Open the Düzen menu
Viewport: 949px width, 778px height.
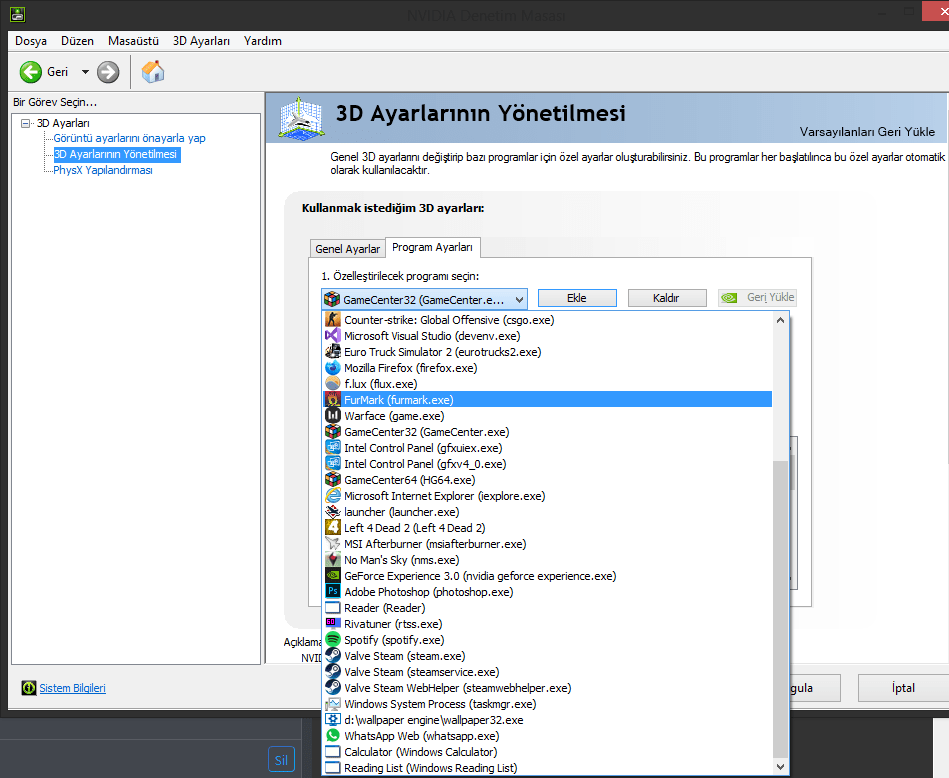tap(77, 41)
